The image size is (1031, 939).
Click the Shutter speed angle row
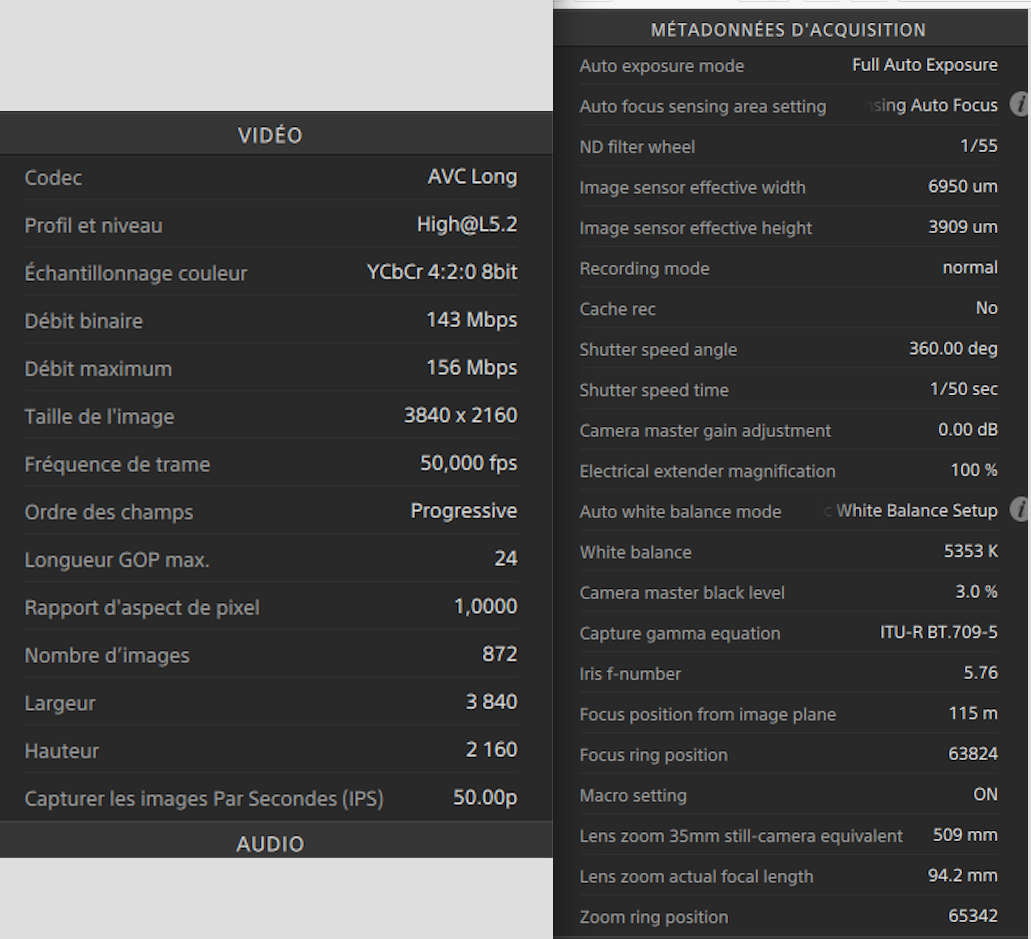pos(788,349)
